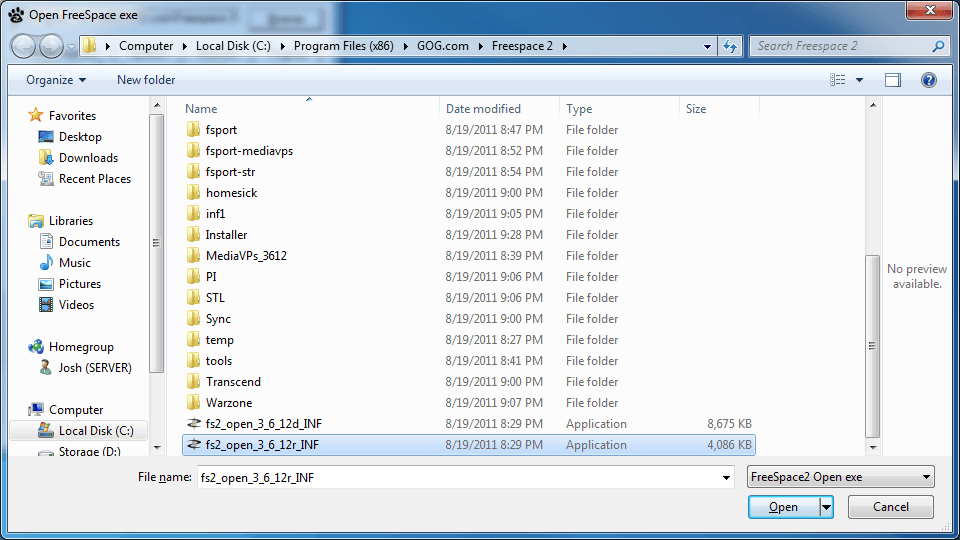The image size is (960, 540).
Task: Select the PI folder
Action: [211, 277]
